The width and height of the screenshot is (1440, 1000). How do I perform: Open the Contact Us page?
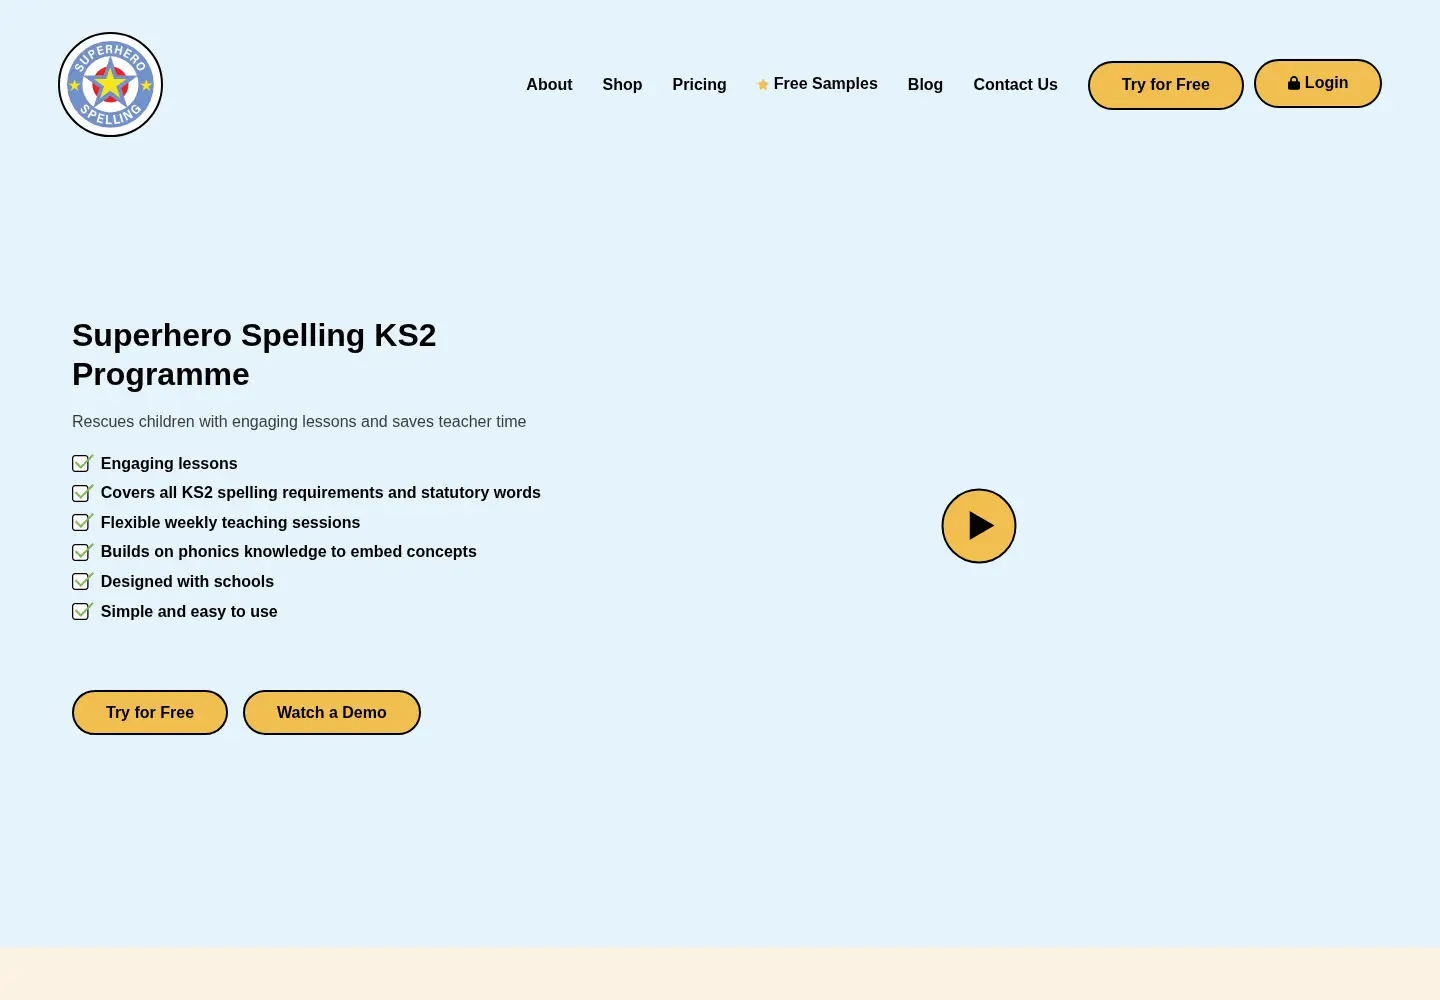[x=1015, y=85]
